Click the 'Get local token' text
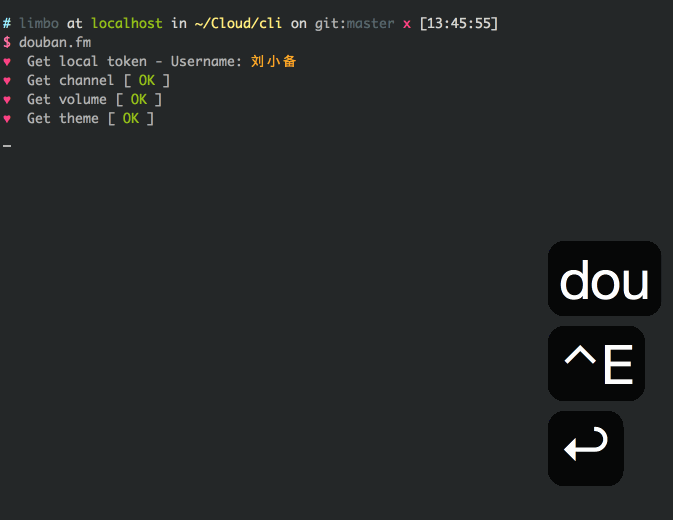The image size is (673, 520). coord(87,61)
